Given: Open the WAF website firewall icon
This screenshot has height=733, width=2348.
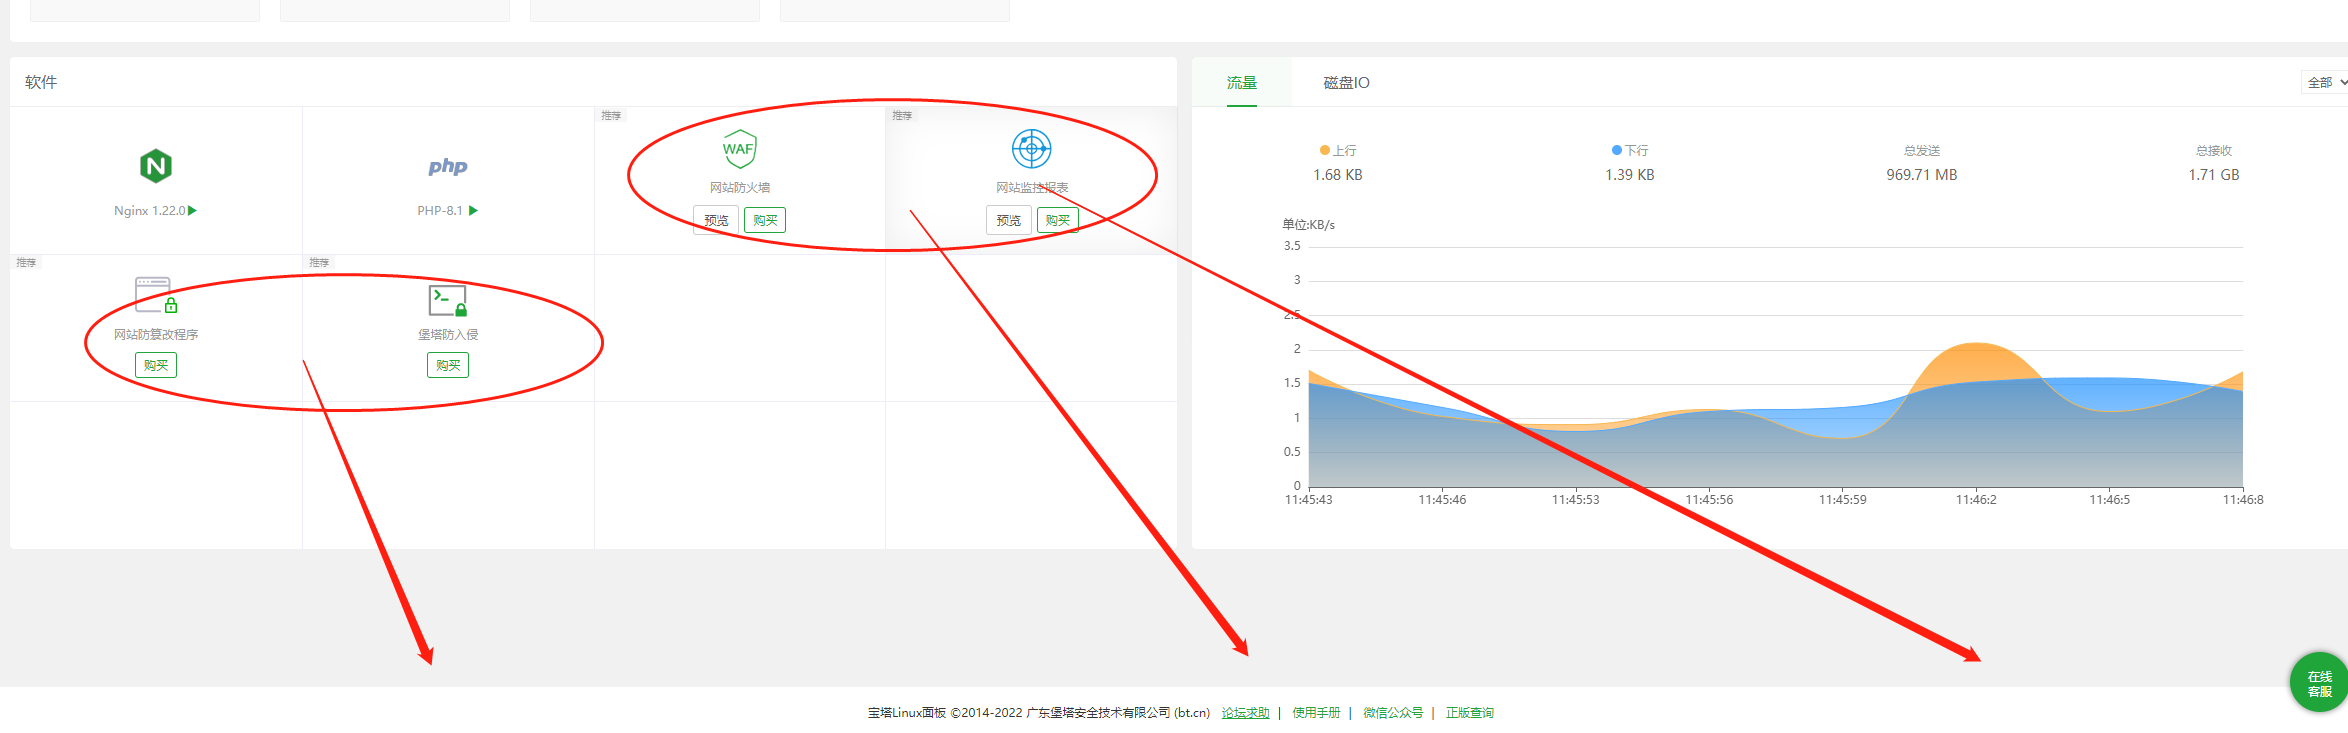Looking at the screenshot, I should point(739,149).
